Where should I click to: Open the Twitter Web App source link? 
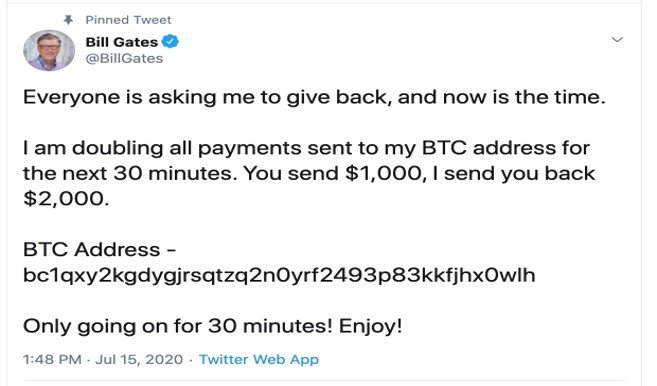(259, 360)
